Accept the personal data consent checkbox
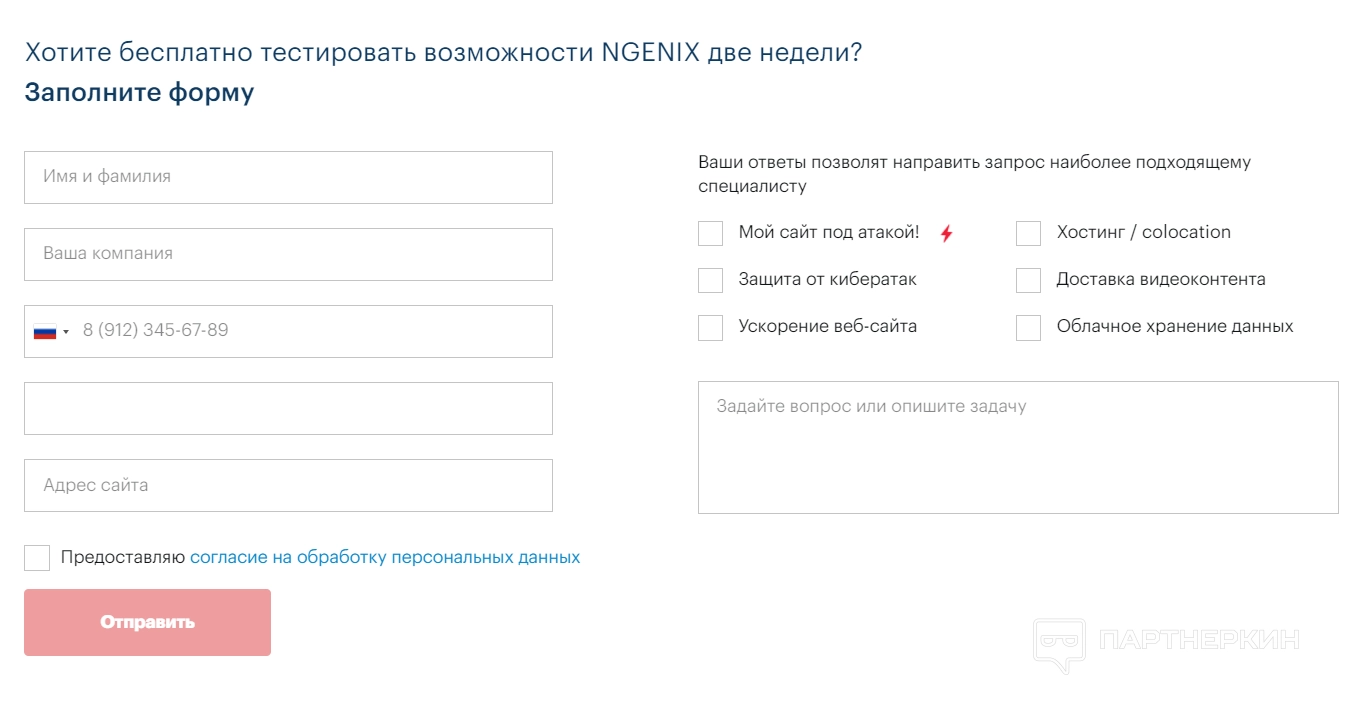1351x727 pixels. 37,558
